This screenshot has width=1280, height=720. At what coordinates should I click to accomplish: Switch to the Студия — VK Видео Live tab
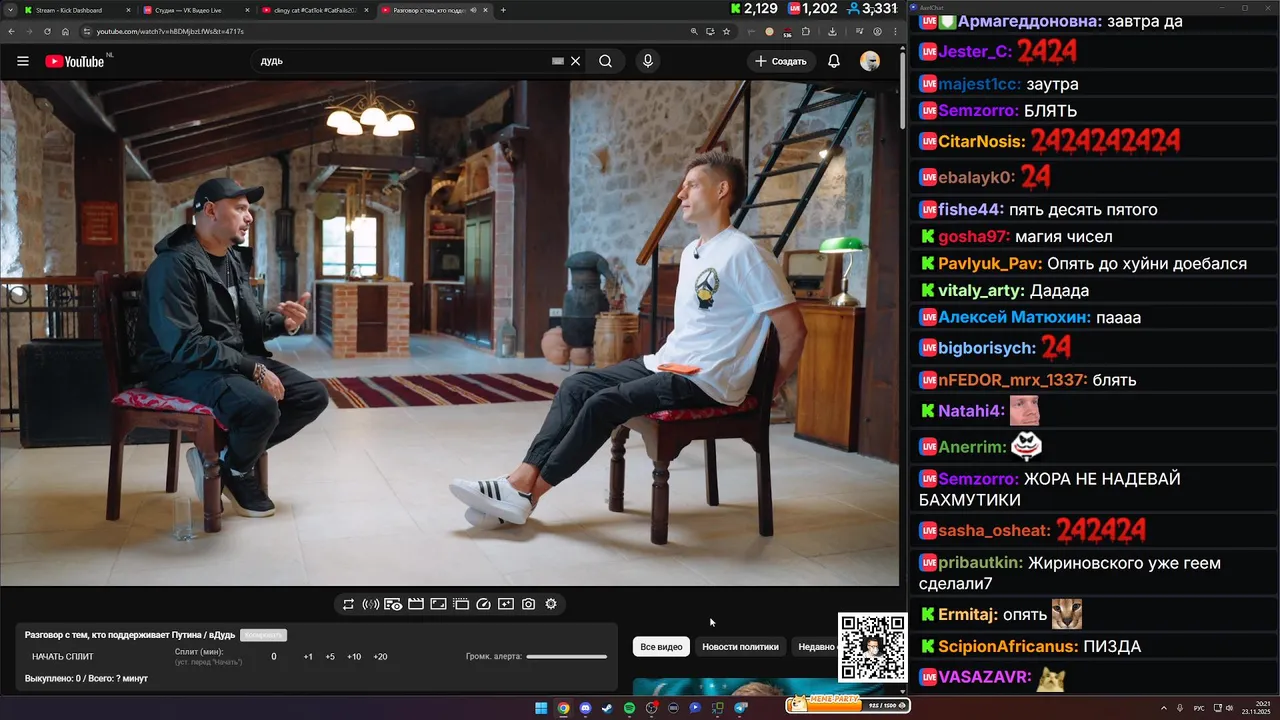(x=195, y=10)
